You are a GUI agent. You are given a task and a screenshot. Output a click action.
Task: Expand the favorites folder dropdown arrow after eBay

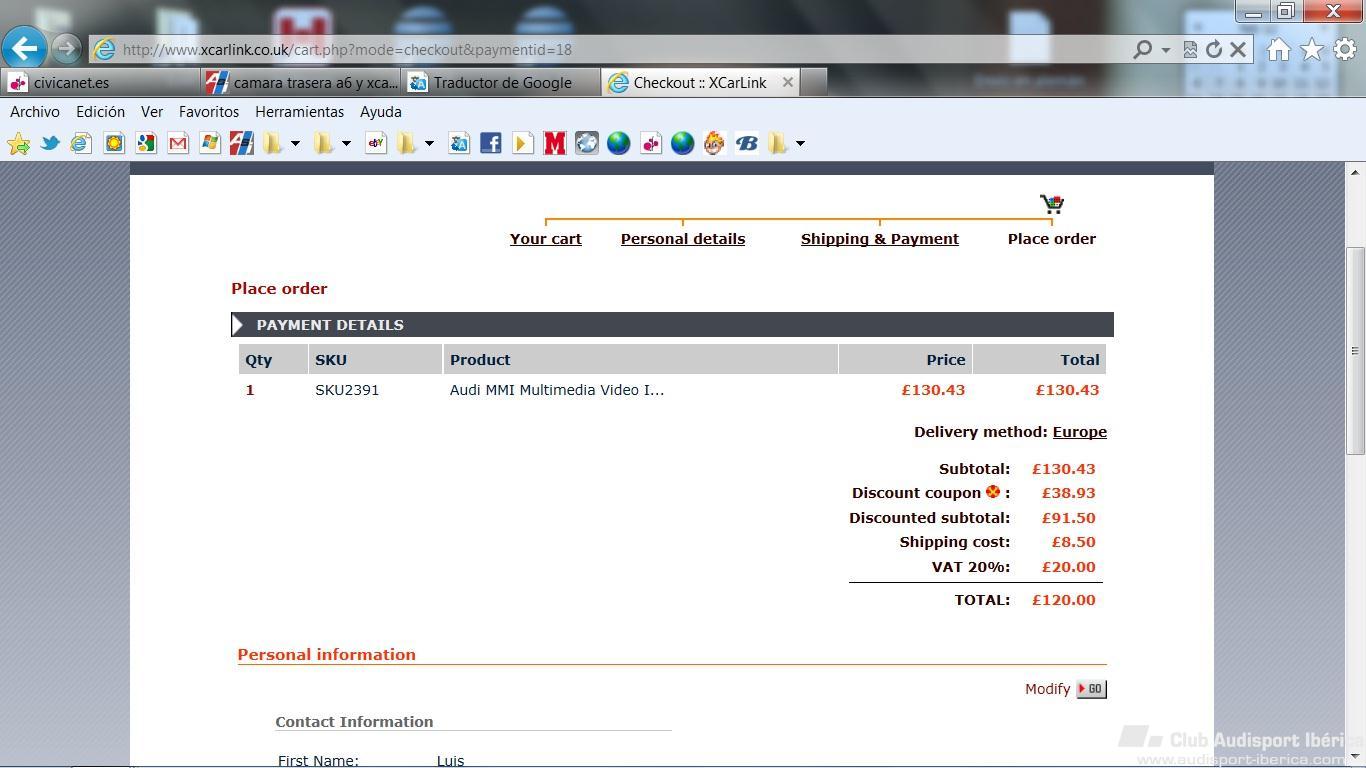[x=429, y=143]
